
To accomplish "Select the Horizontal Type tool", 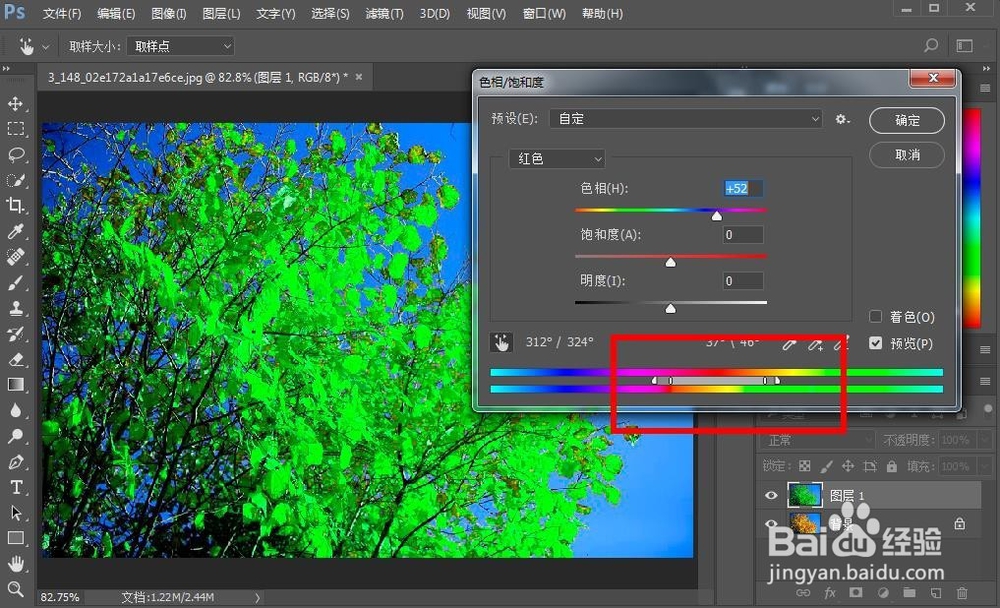I will tap(15, 487).
